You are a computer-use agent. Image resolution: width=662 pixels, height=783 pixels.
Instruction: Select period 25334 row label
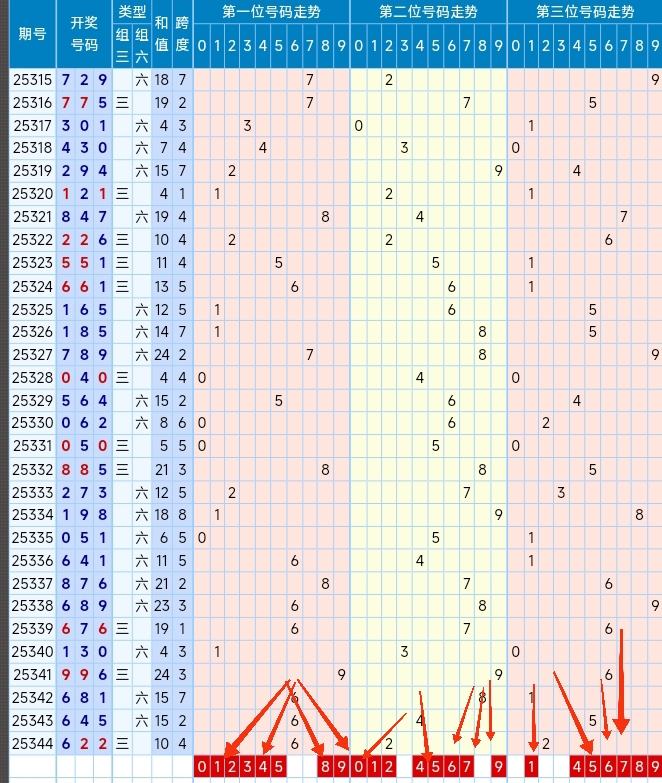tap(32, 514)
